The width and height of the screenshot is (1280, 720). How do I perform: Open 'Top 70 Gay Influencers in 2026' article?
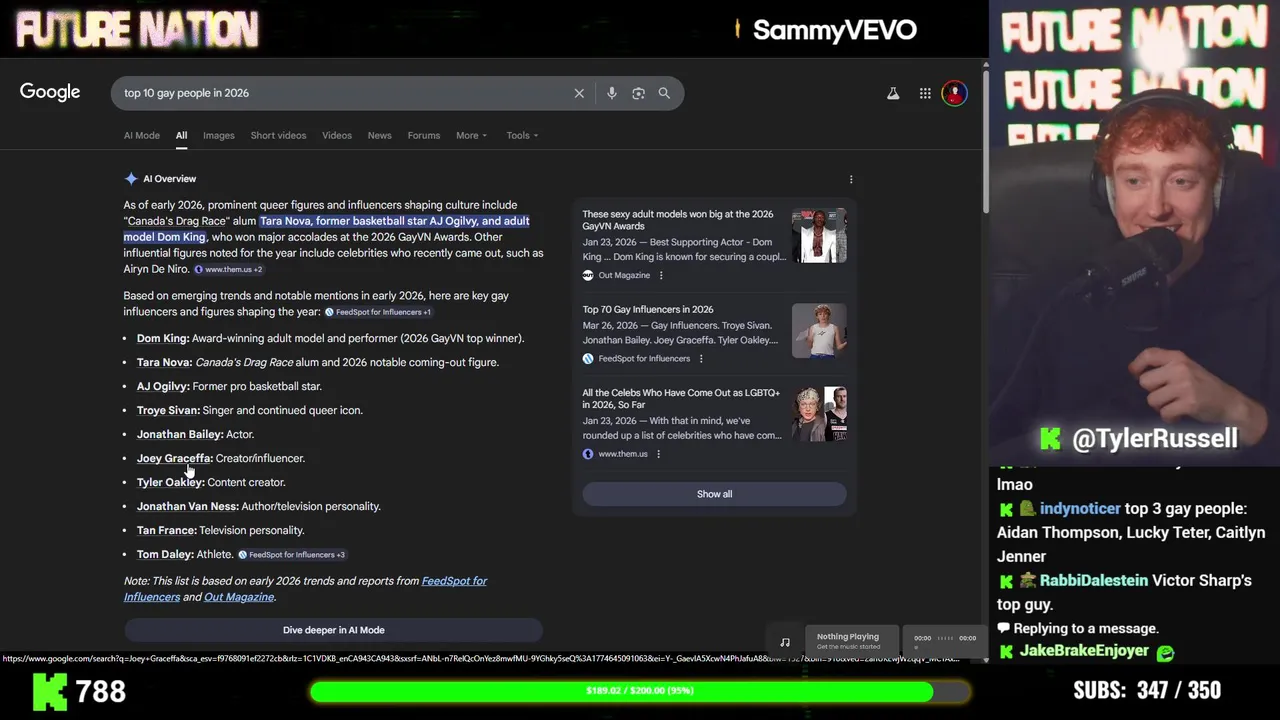648,309
